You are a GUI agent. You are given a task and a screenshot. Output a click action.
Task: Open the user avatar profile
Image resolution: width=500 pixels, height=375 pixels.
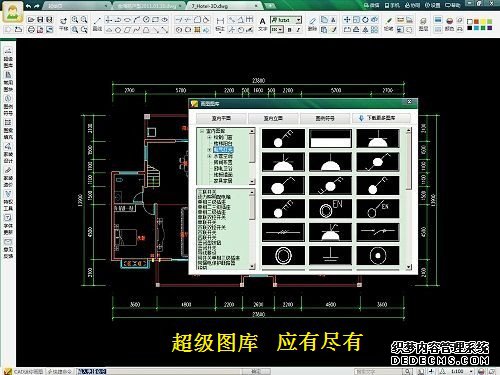pos(13,12)
